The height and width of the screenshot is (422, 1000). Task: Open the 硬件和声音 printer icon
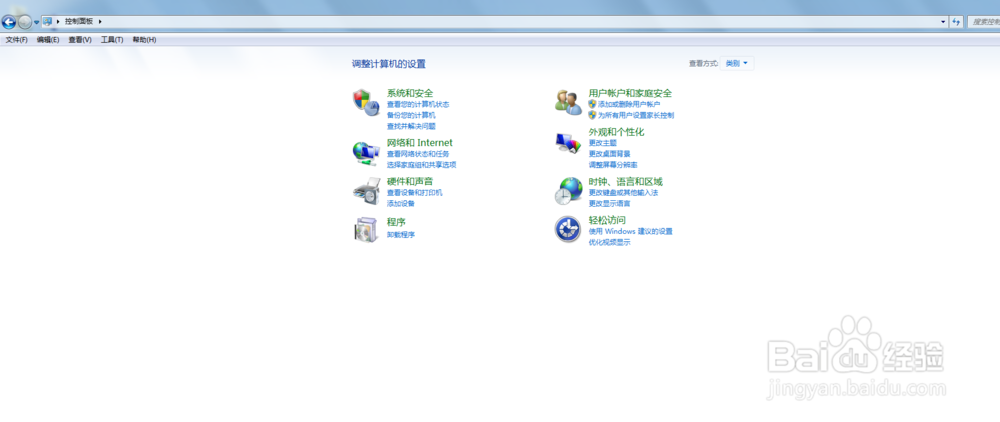point(366,191)
